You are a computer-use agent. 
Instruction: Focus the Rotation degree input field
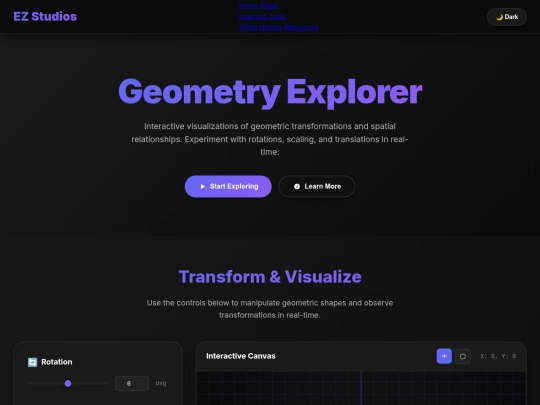pos(132,383)
